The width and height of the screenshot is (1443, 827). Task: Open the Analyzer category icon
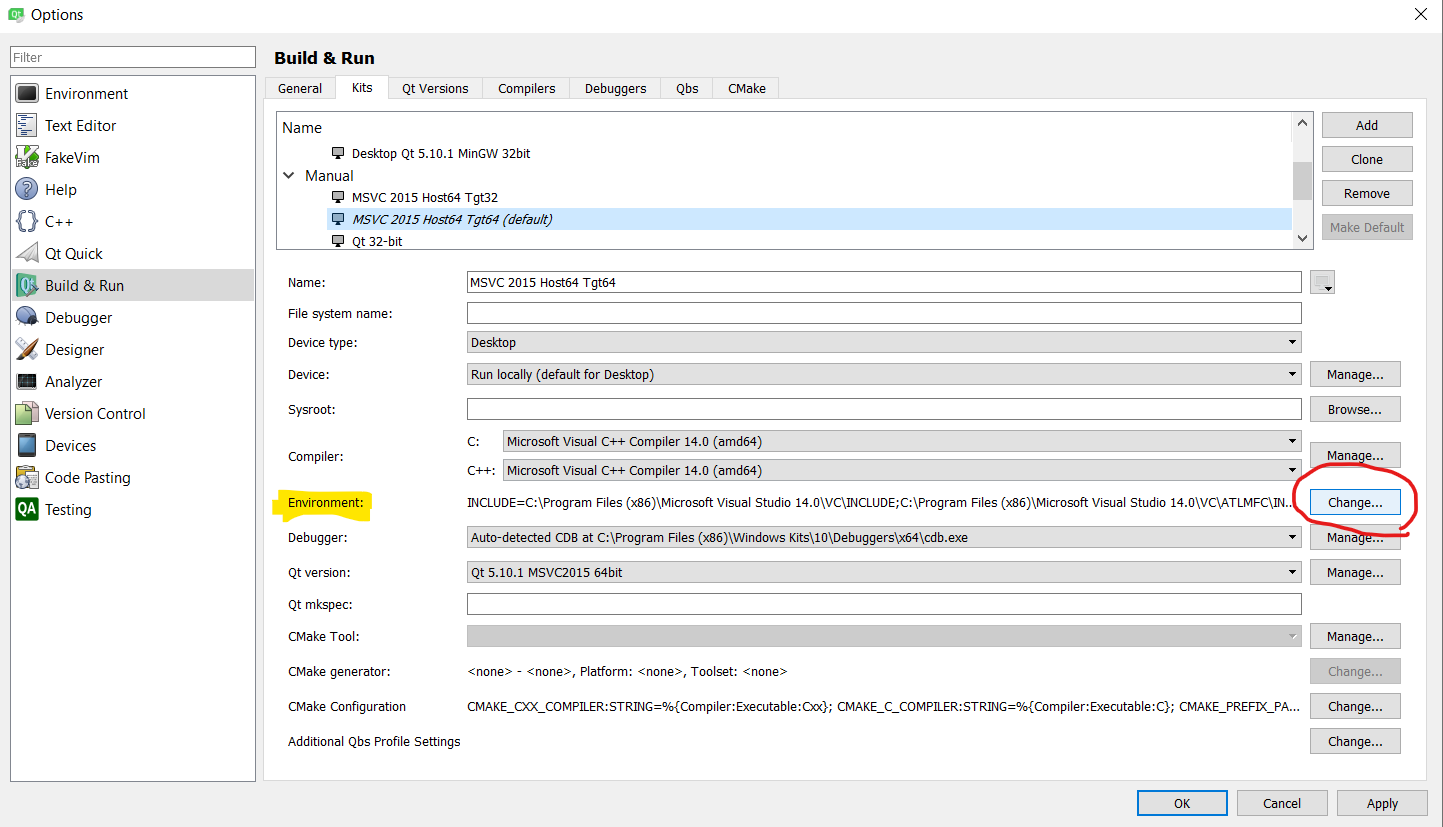pos(27,381)
